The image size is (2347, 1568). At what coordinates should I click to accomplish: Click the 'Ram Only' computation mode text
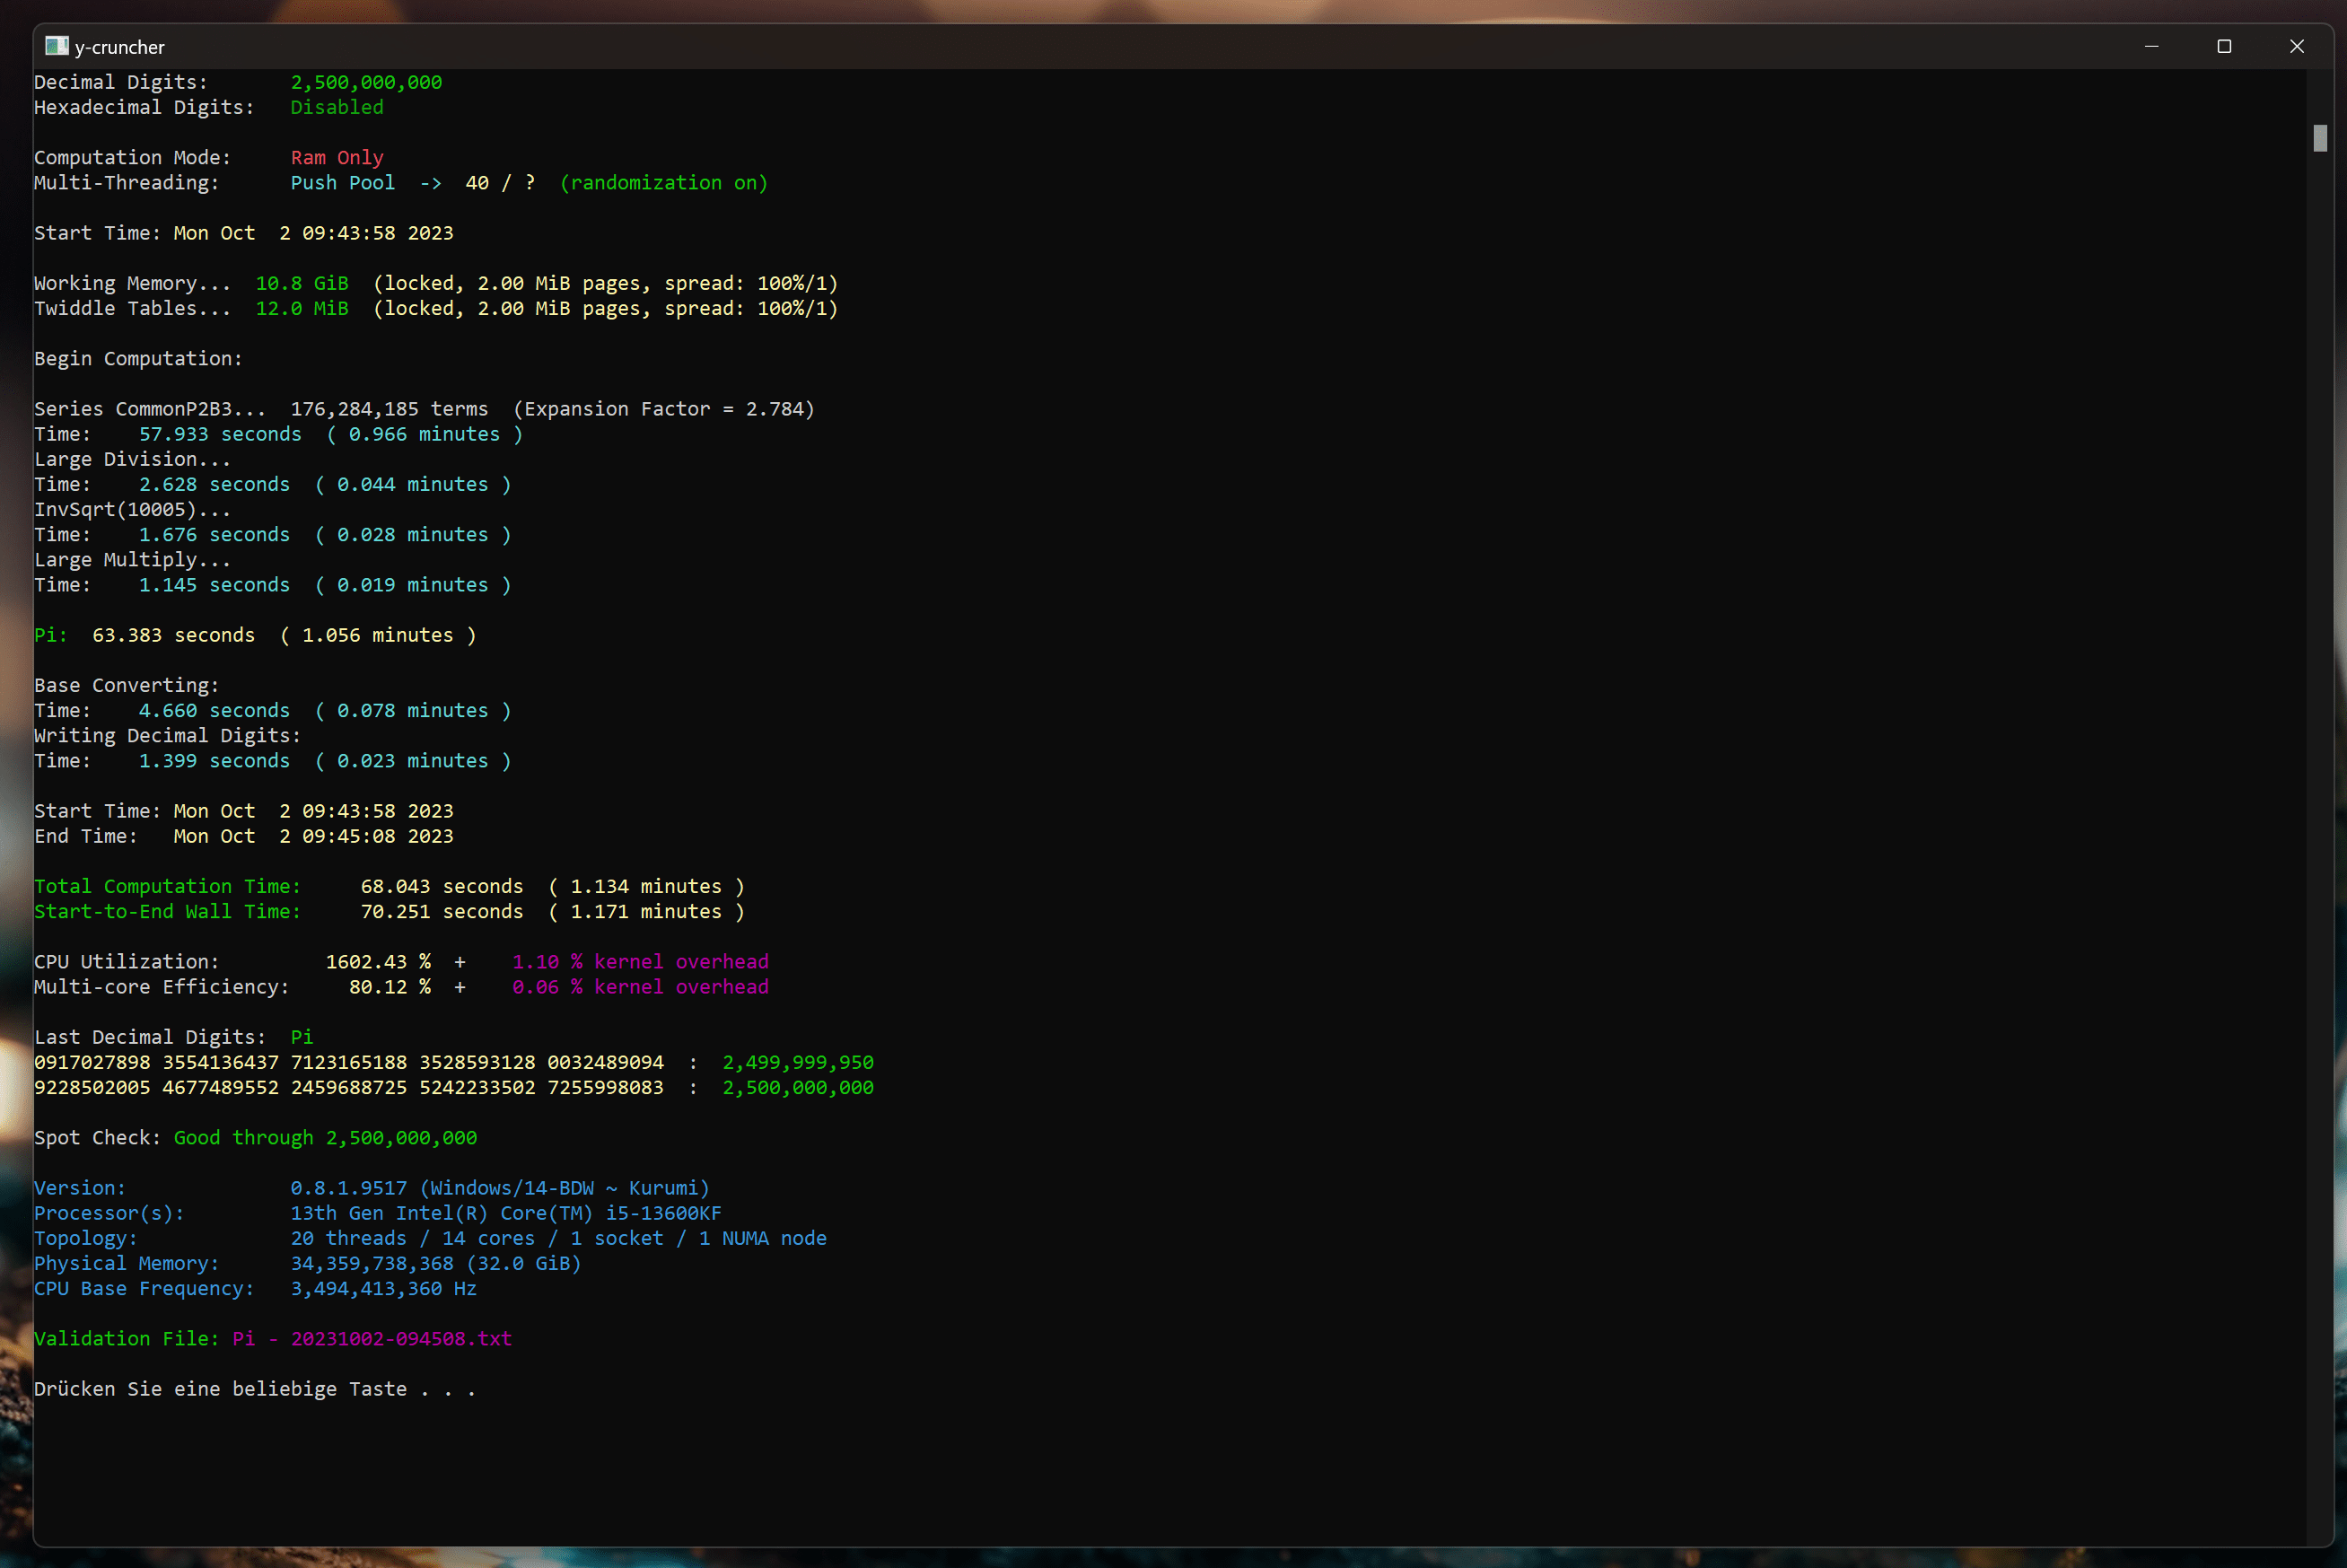(337, 157)
